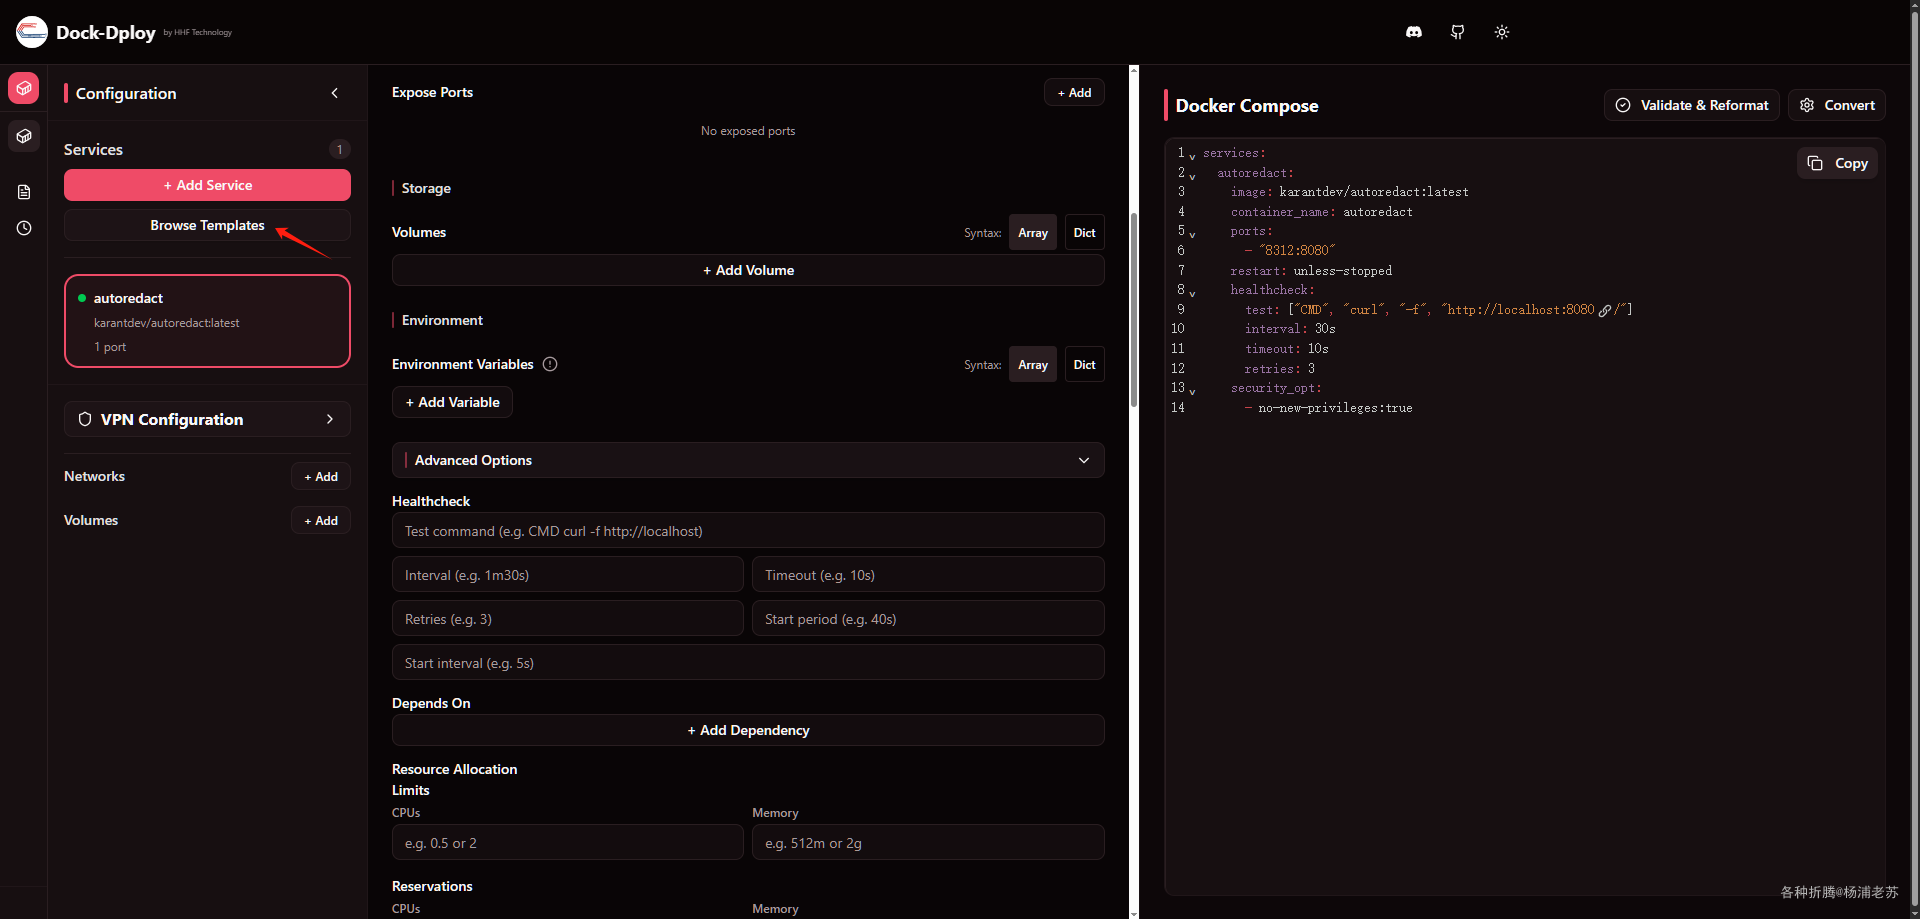The width and height of the screenshot is (1920, 919).
Task: Choose Array syntax for Environment Variables
Action: (1033, 364)
